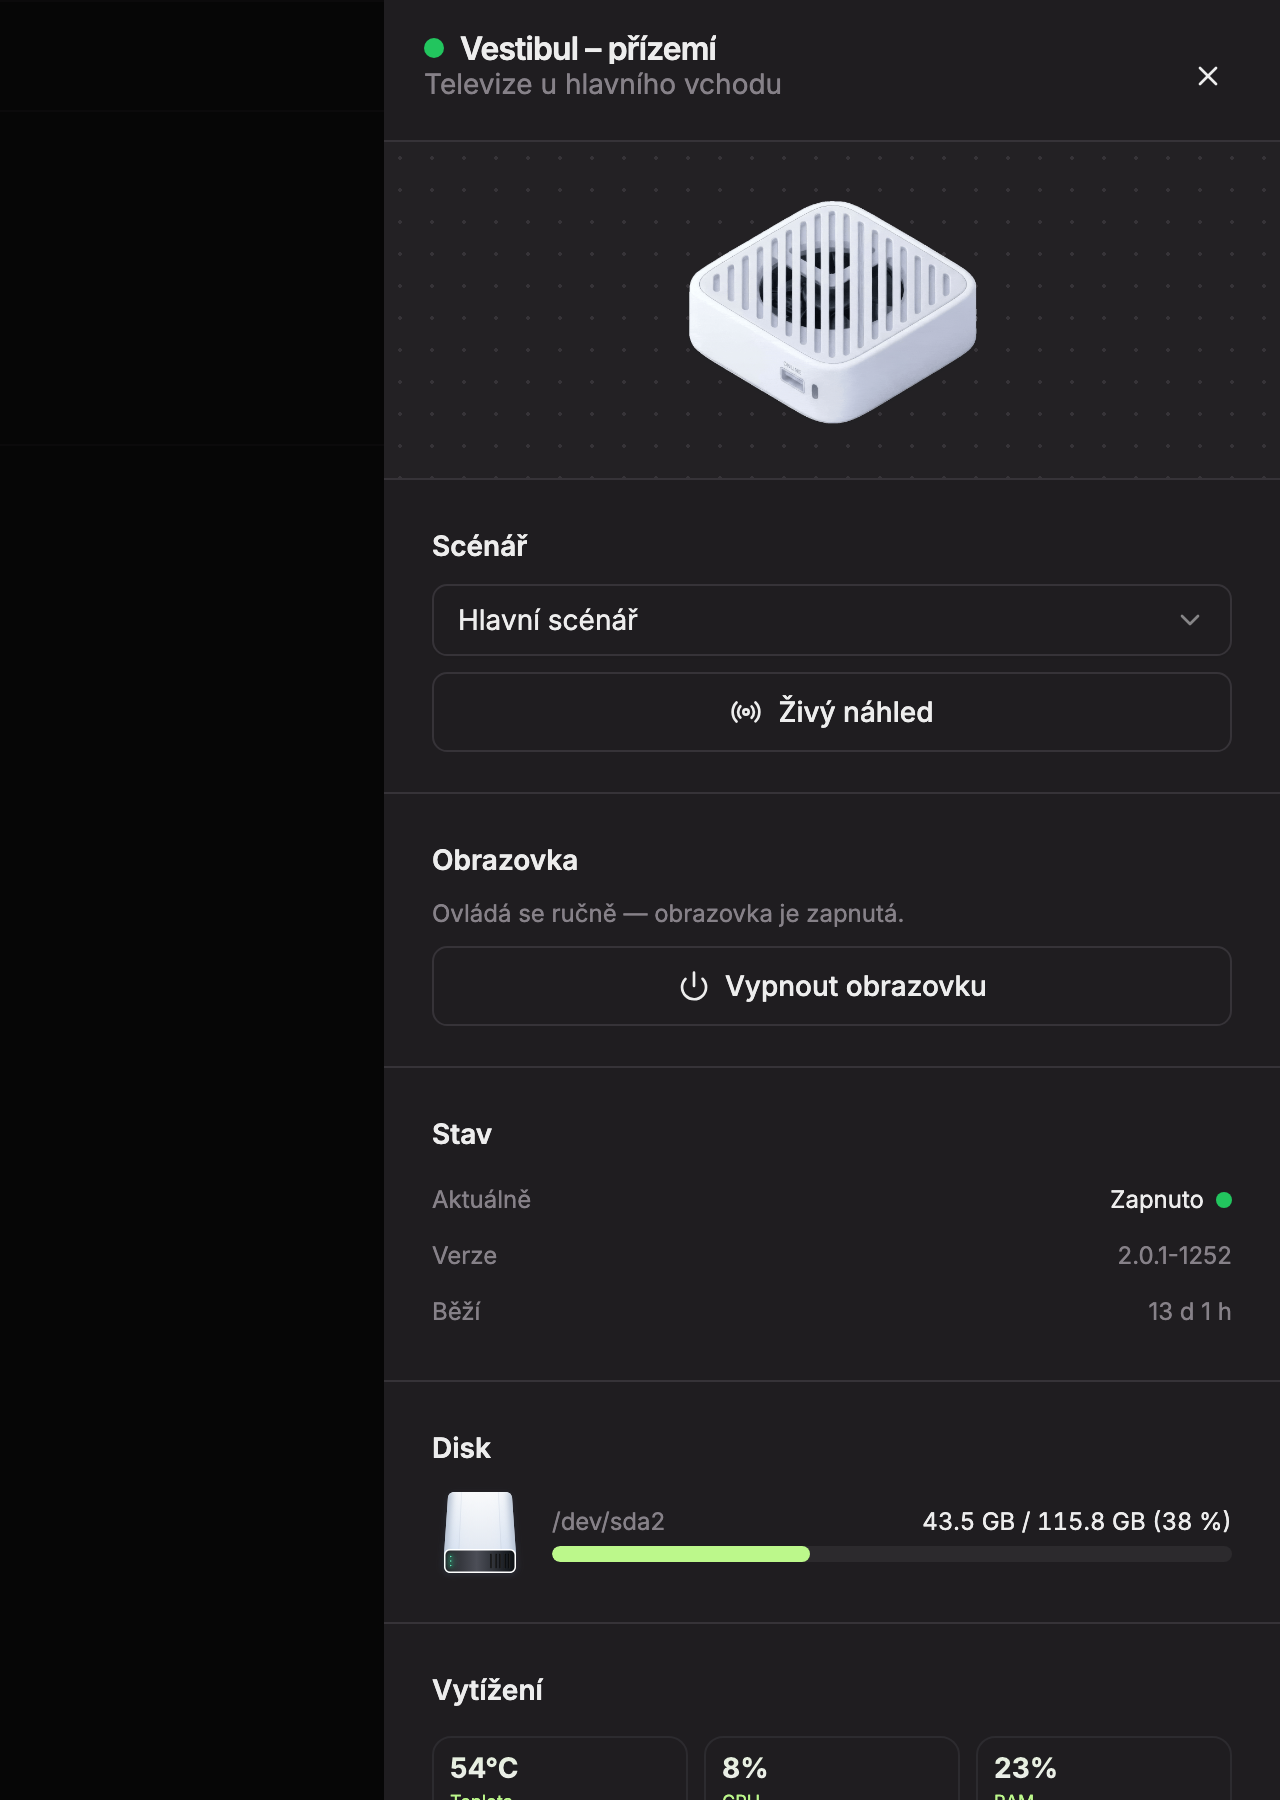The width and height of the screenshot is (1280, 1800).
Task: Click the 23% usage card
Action: (x=1104, y=1768)
